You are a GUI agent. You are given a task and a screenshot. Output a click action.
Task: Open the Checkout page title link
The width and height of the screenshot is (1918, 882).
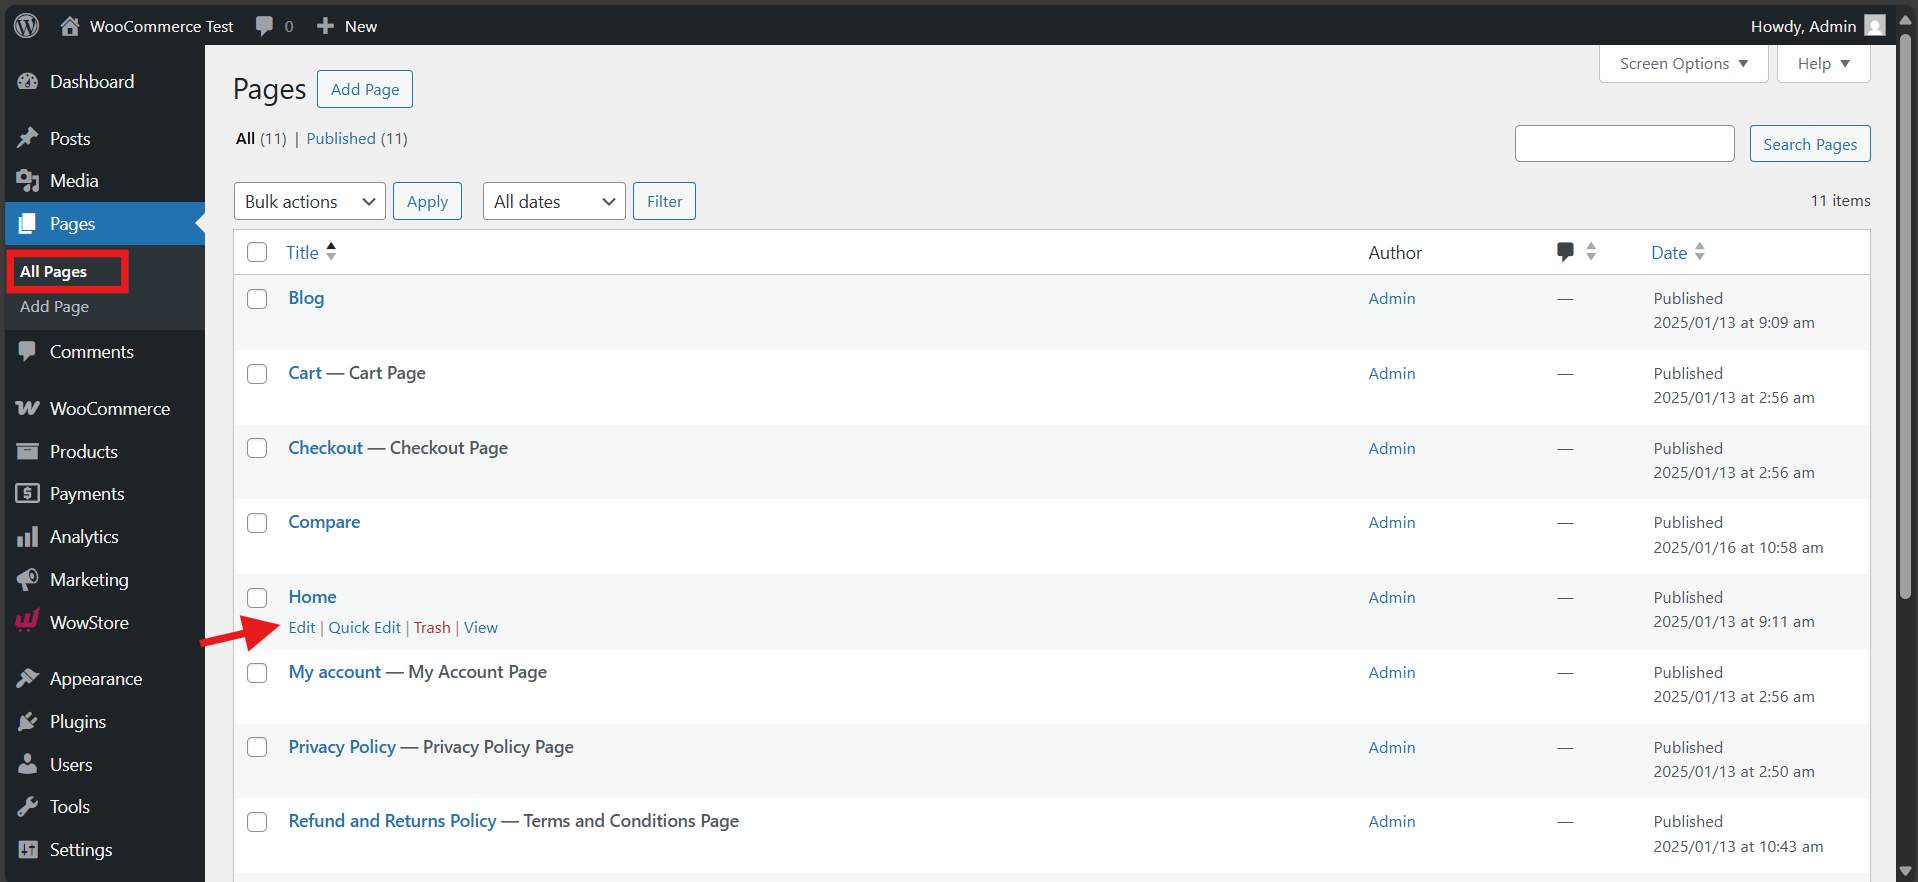tap(326, 448)
